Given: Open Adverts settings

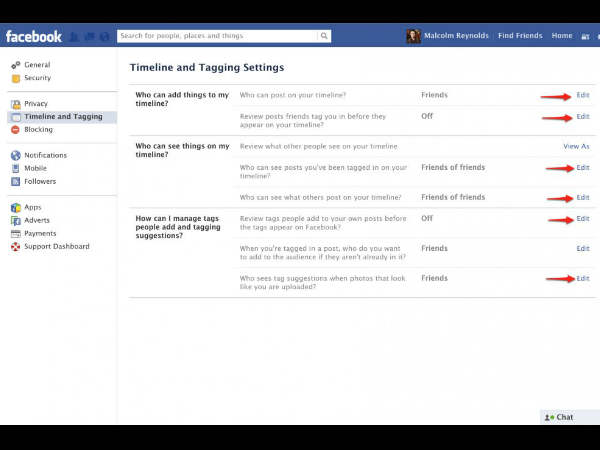Looking at the screenshot, I should 37,220.
